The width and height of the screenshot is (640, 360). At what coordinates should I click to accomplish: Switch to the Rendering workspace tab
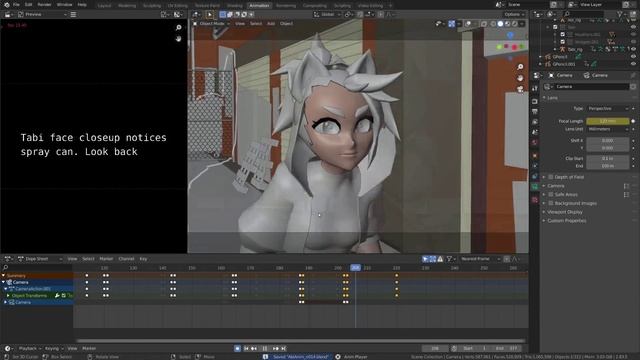click(286, 6)
